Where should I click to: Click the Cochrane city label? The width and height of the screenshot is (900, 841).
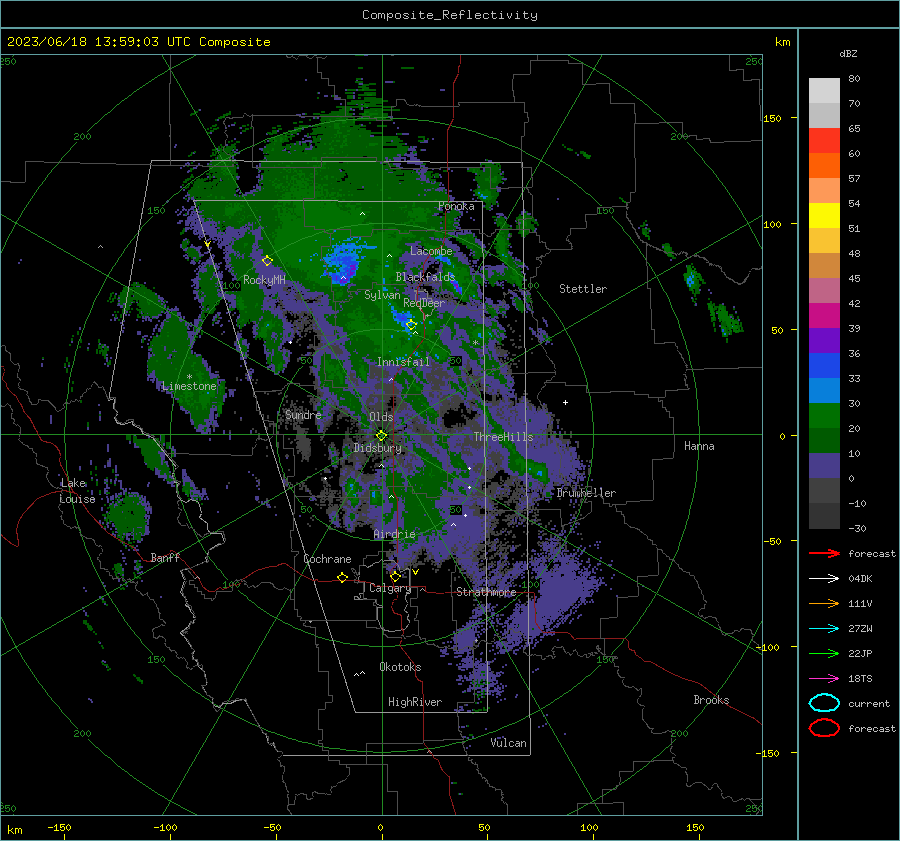[327, 559]
